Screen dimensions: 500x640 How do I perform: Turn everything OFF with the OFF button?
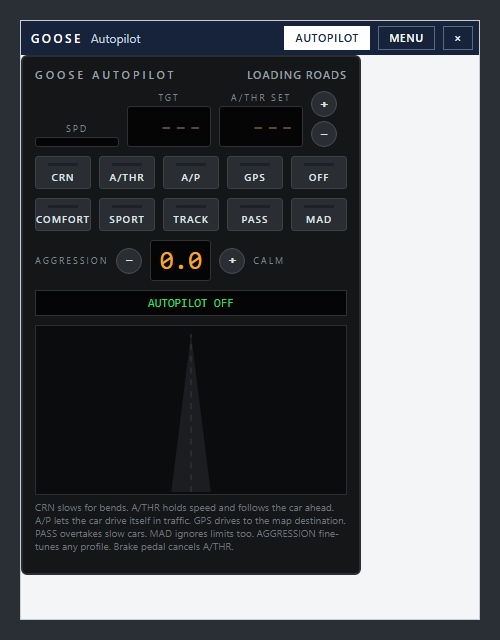click(319, 172)
